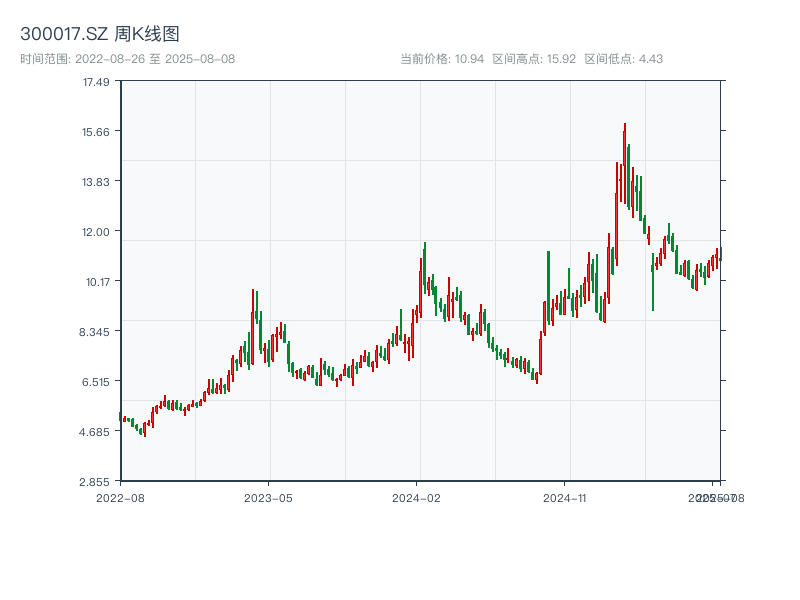Viewport: 800px width, 600px height.
Task: Click the highest candlestick near 15.92 peak
Action: pyautogui.click(x=624, y=163)
